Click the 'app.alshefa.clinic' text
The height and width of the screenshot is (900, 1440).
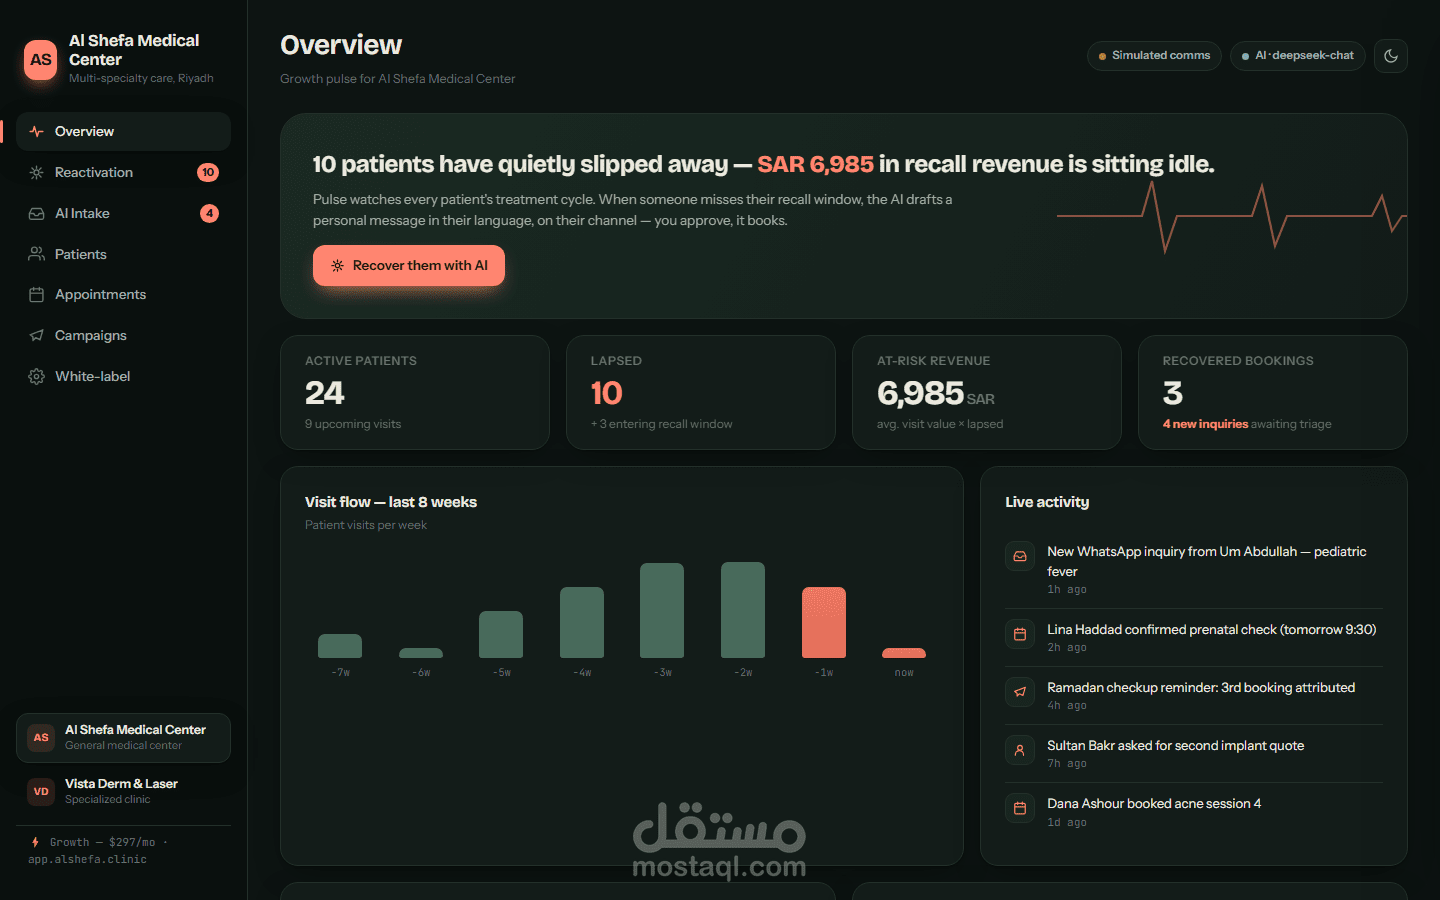click(x=87, y=860)
